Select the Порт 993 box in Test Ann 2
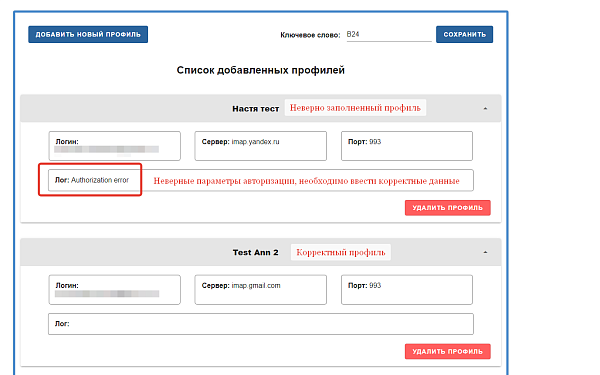Screen dimensions: 600x375 407,290
